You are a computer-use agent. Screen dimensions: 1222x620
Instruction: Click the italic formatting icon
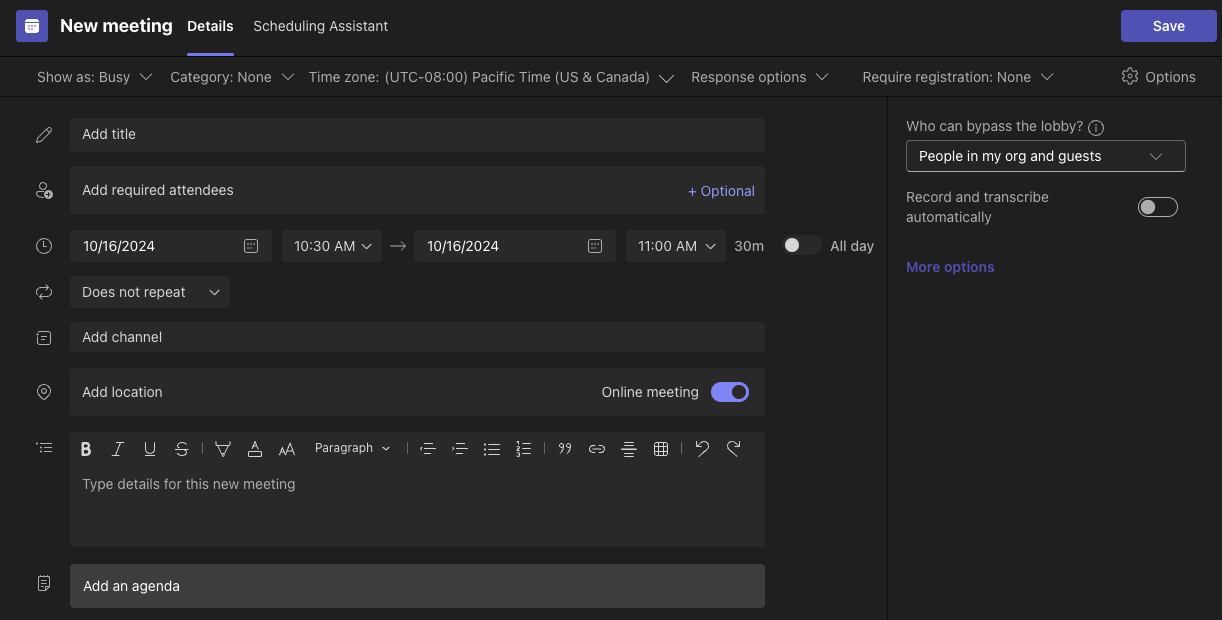pyautogui.click(x=118, y=449)
